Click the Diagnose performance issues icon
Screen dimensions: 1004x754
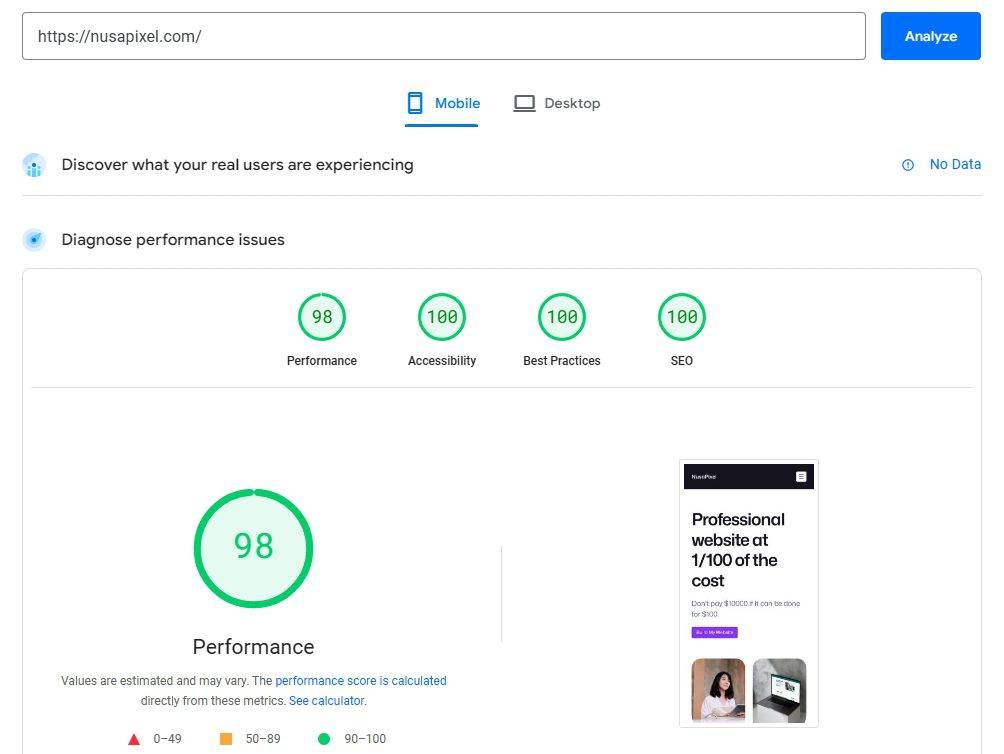coord(34,240)
